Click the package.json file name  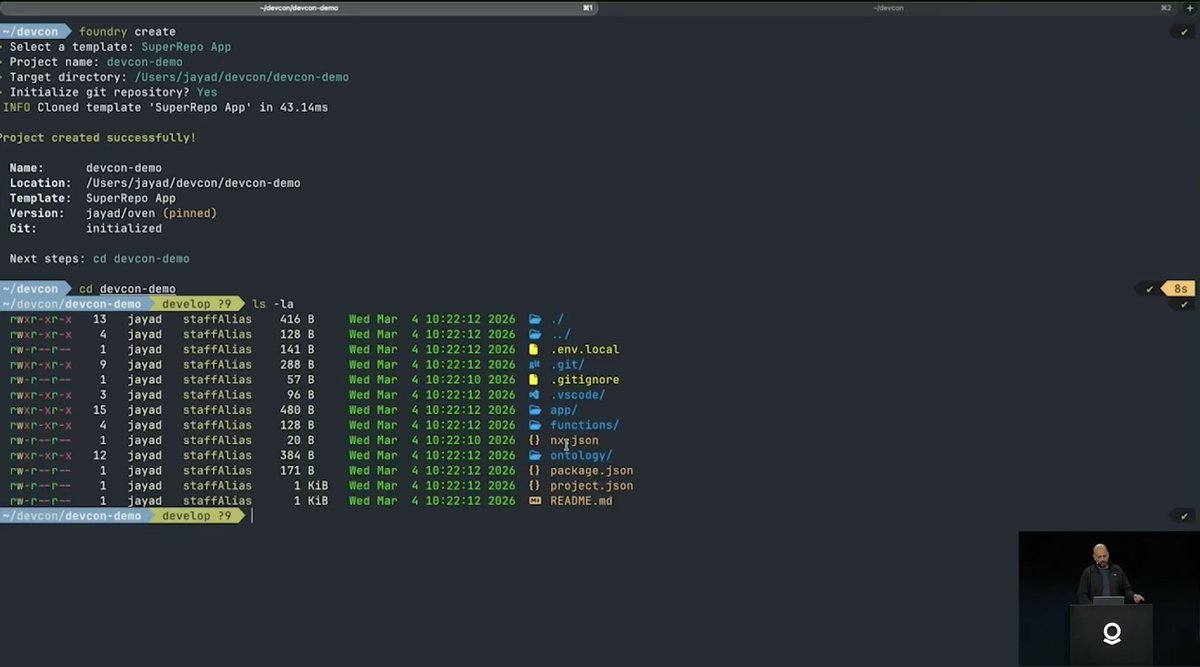click(592, 471)
